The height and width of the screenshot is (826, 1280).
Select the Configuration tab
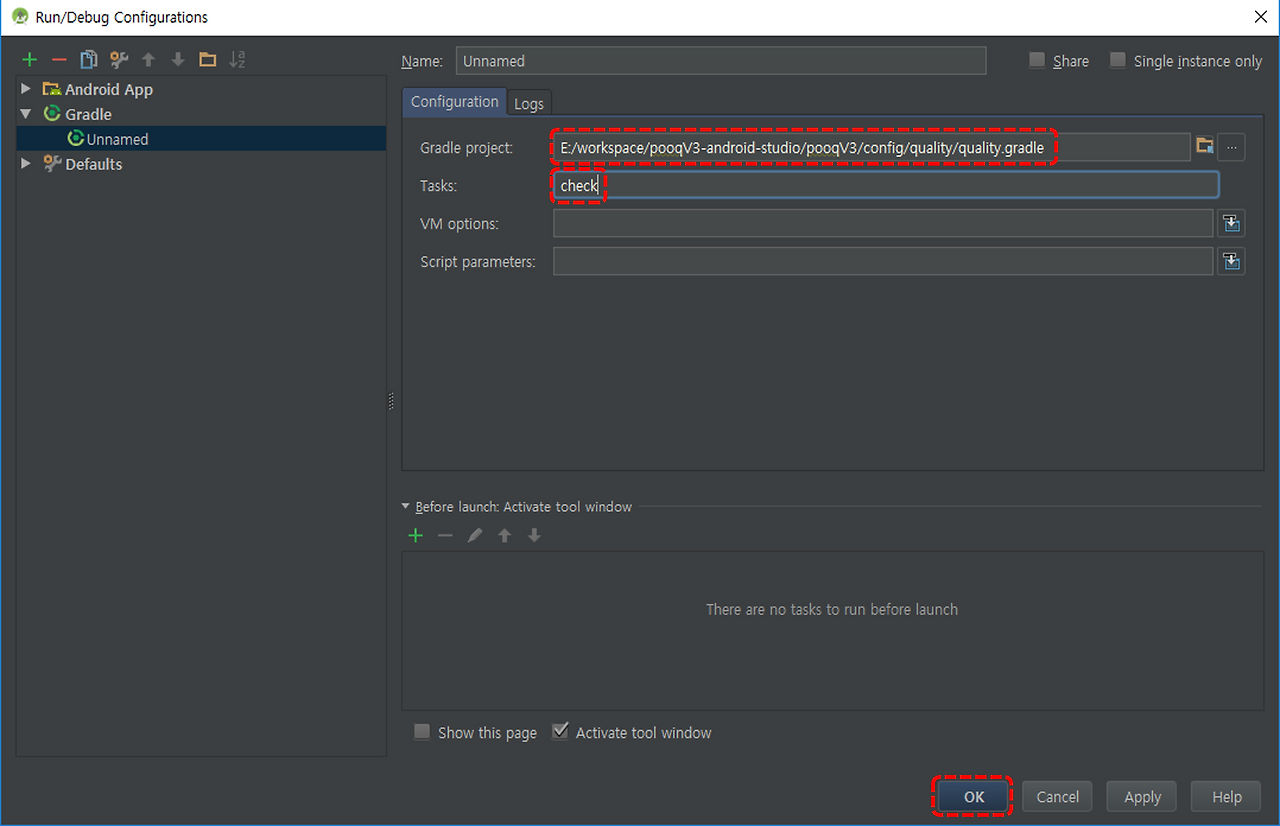click(454, 102)
